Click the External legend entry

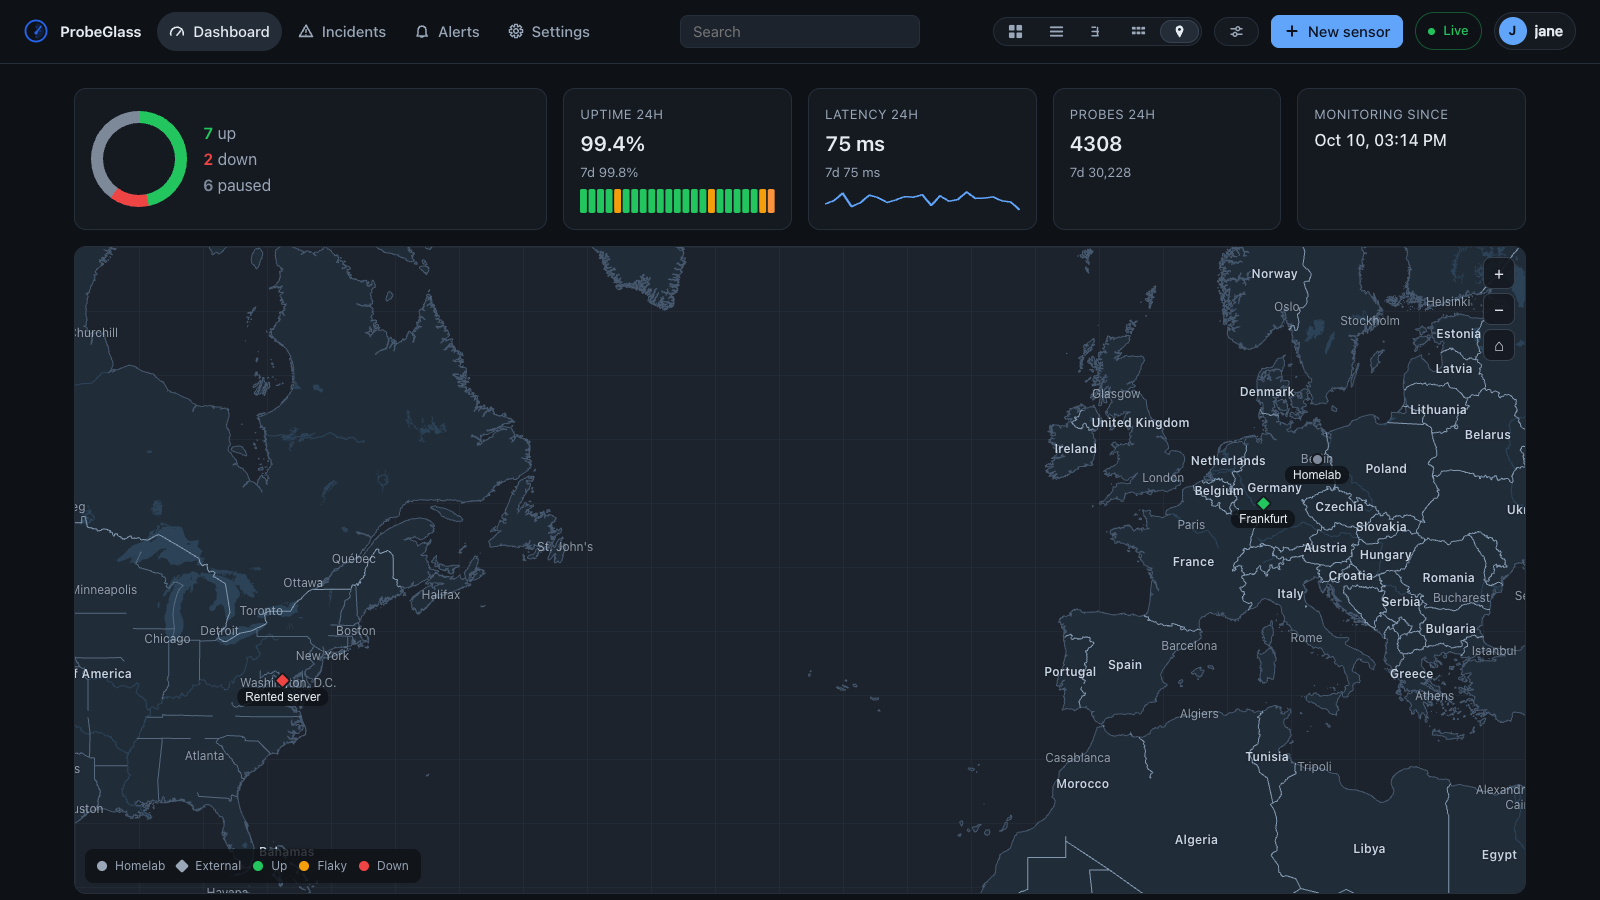click(209, 866)
